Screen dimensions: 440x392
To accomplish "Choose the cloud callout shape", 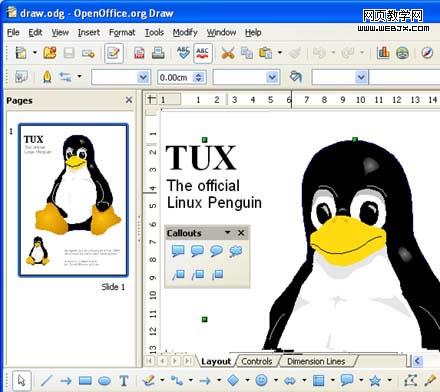I will pyautogui.click(x=236, y=251).
